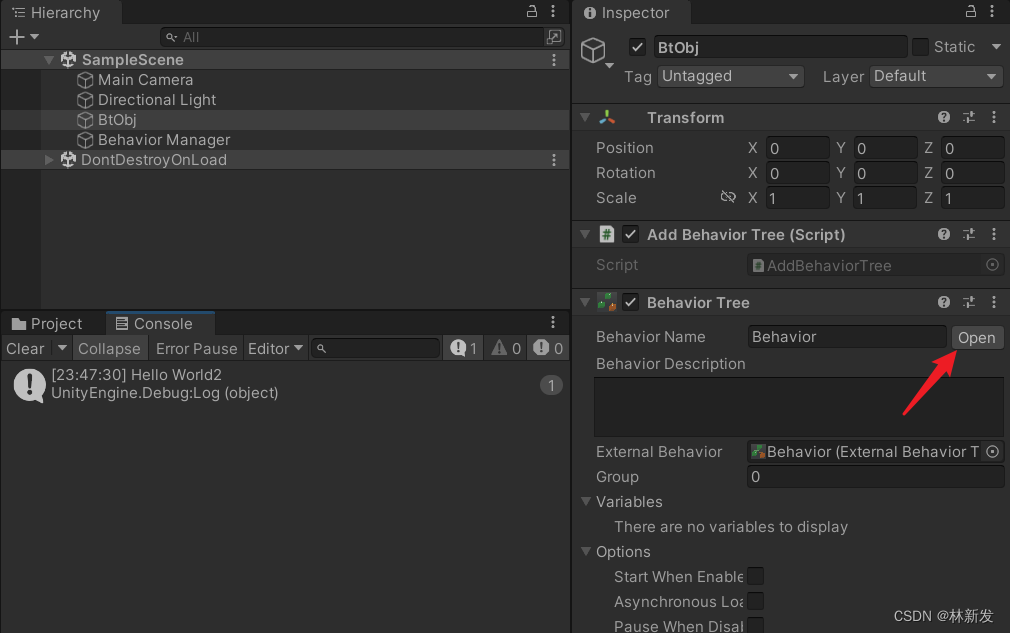Open the Clear options dropdown arrow
The height and width of the screenshot is (633, 1010).
pos(62,348)
